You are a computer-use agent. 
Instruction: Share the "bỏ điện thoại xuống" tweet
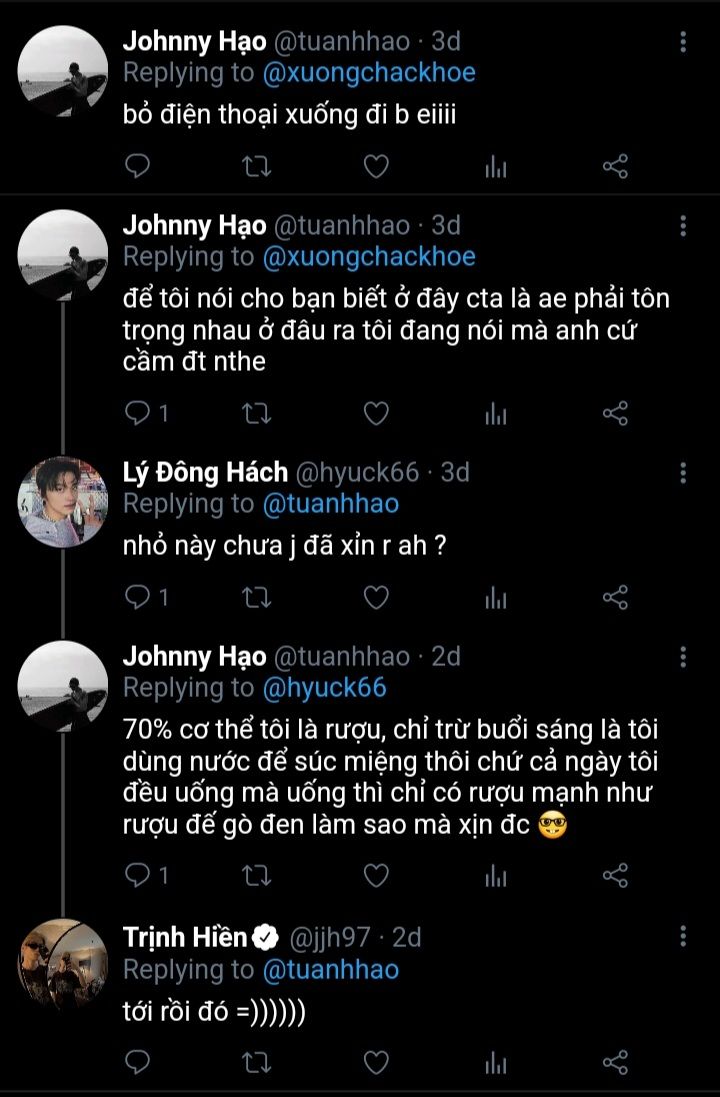(615, 167)
